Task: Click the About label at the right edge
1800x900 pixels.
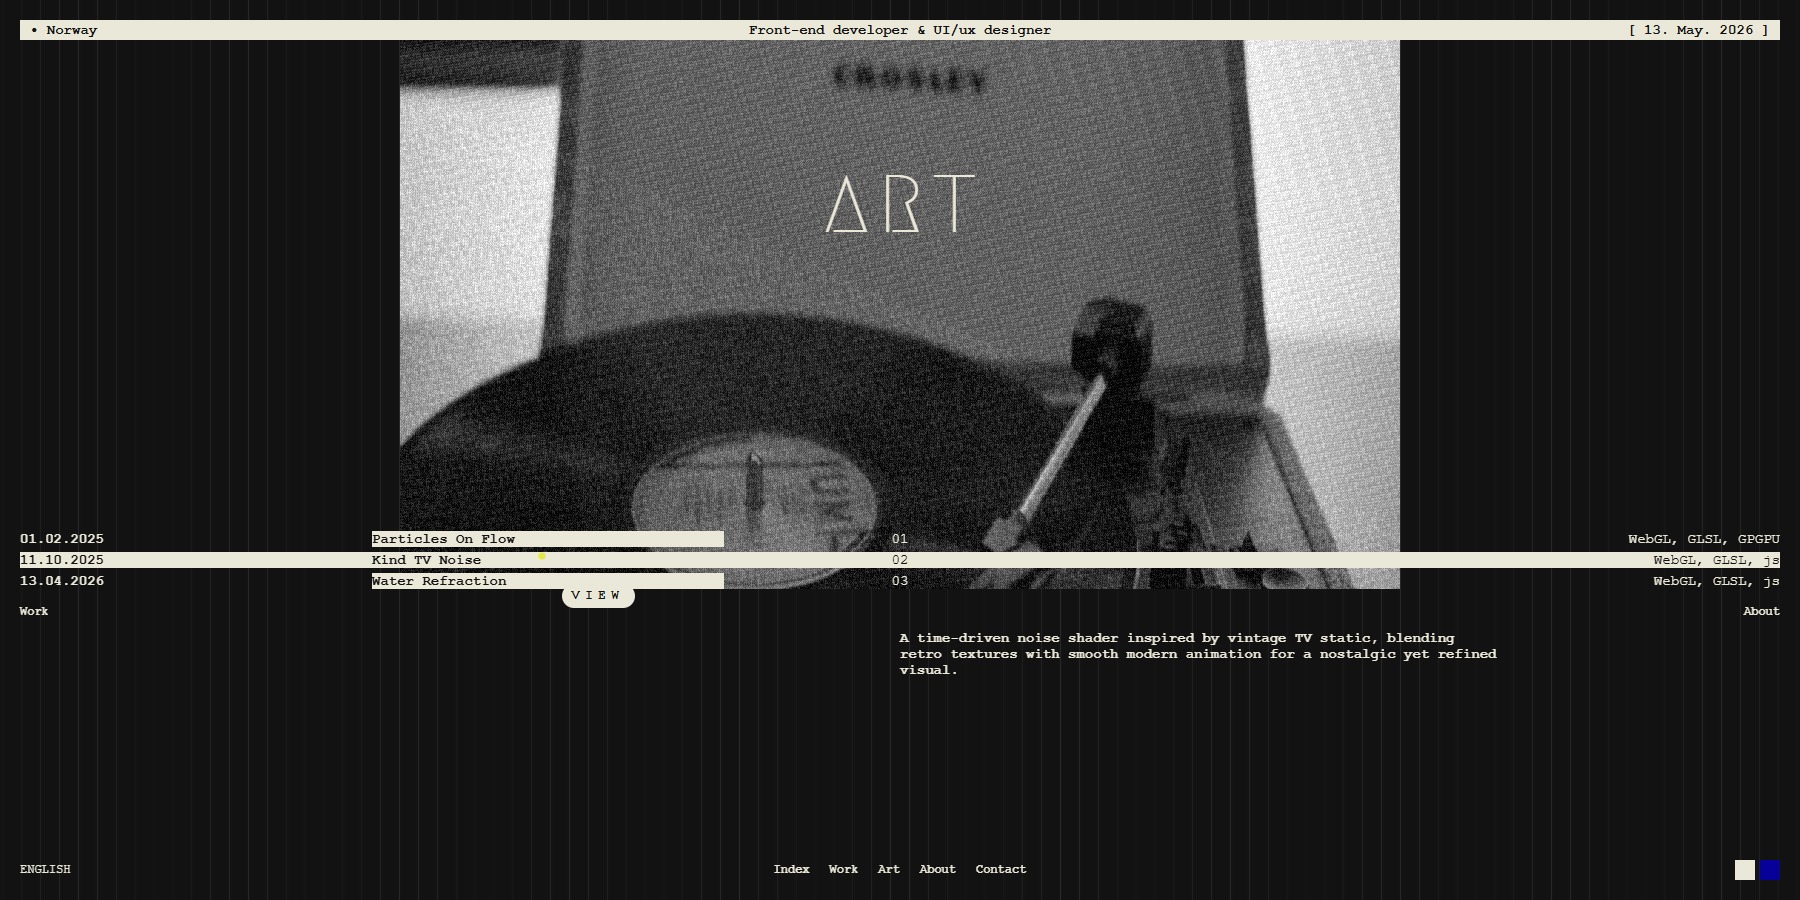Action: (x=1761, y=611)
